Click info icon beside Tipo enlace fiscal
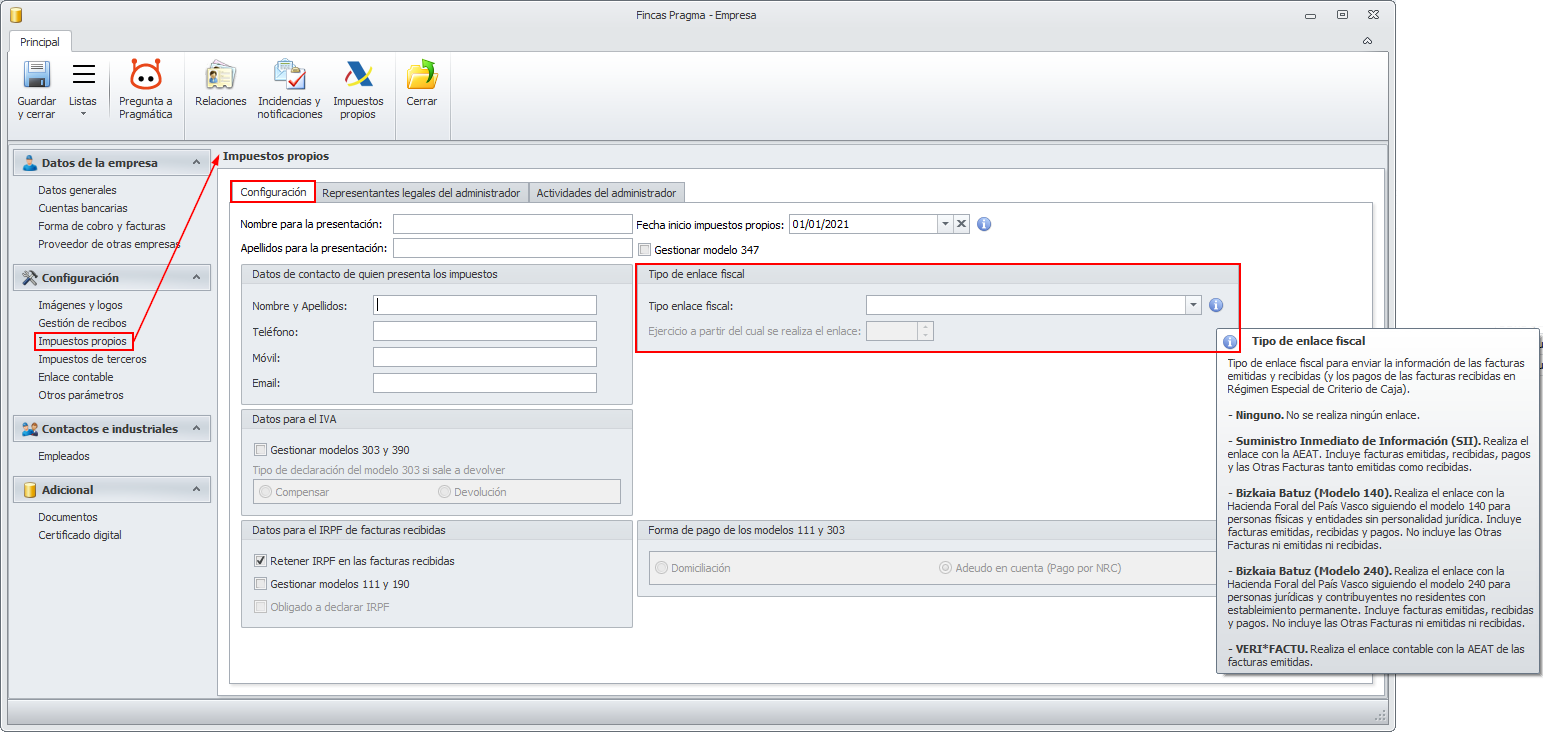Viewport: 1543px width, 734px height. coord(1216,305)
